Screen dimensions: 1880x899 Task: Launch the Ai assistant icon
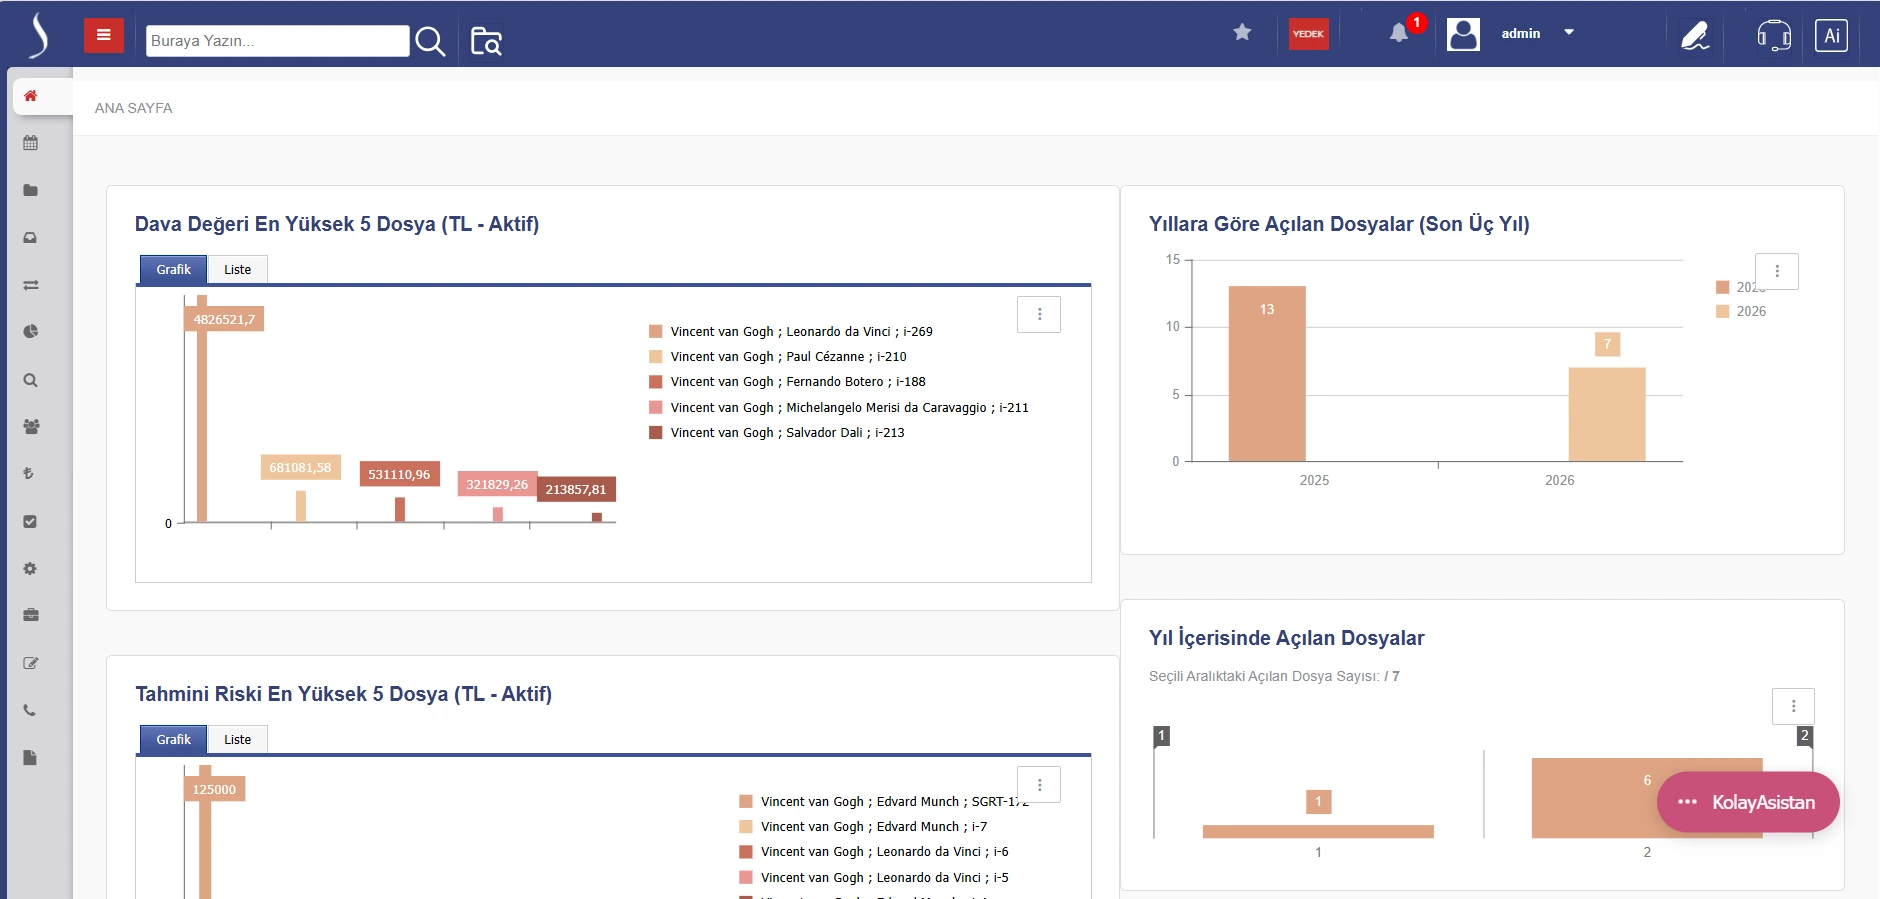tap(1830, 36)
